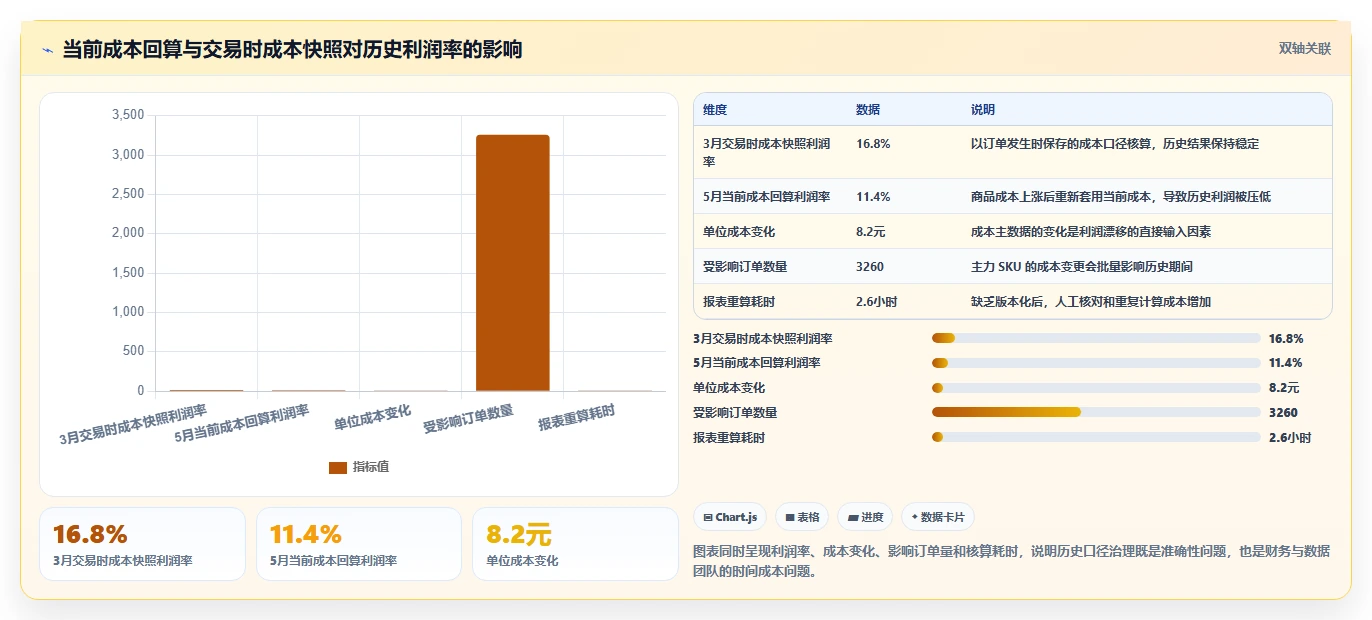
Task: Click the 3260 value beside progress bar
Action: click(x=1283, y=413)
